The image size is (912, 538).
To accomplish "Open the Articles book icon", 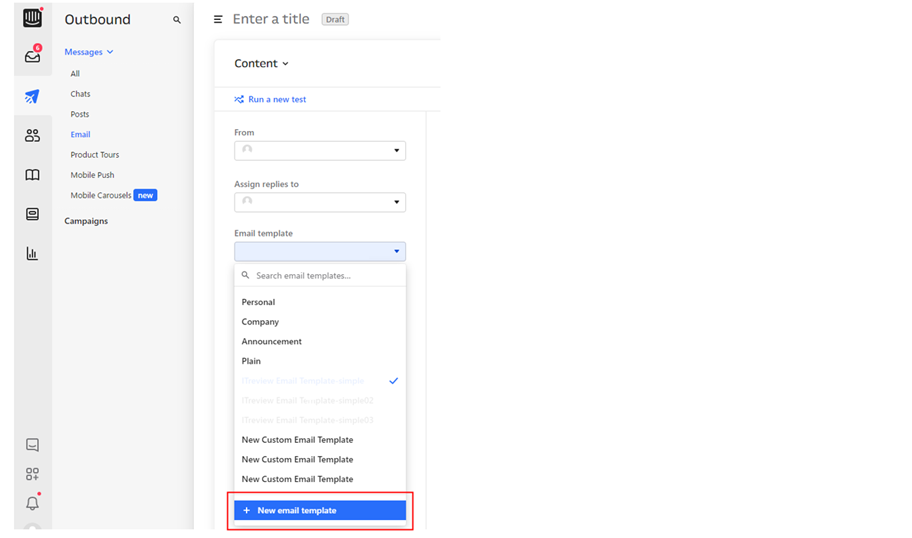I will [32, 175].
